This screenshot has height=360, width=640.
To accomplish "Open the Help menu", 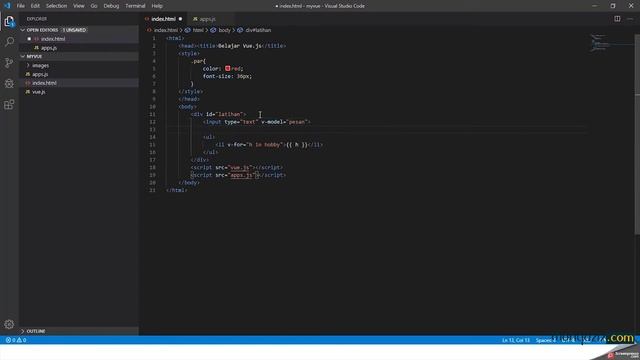I will [157, 6].
